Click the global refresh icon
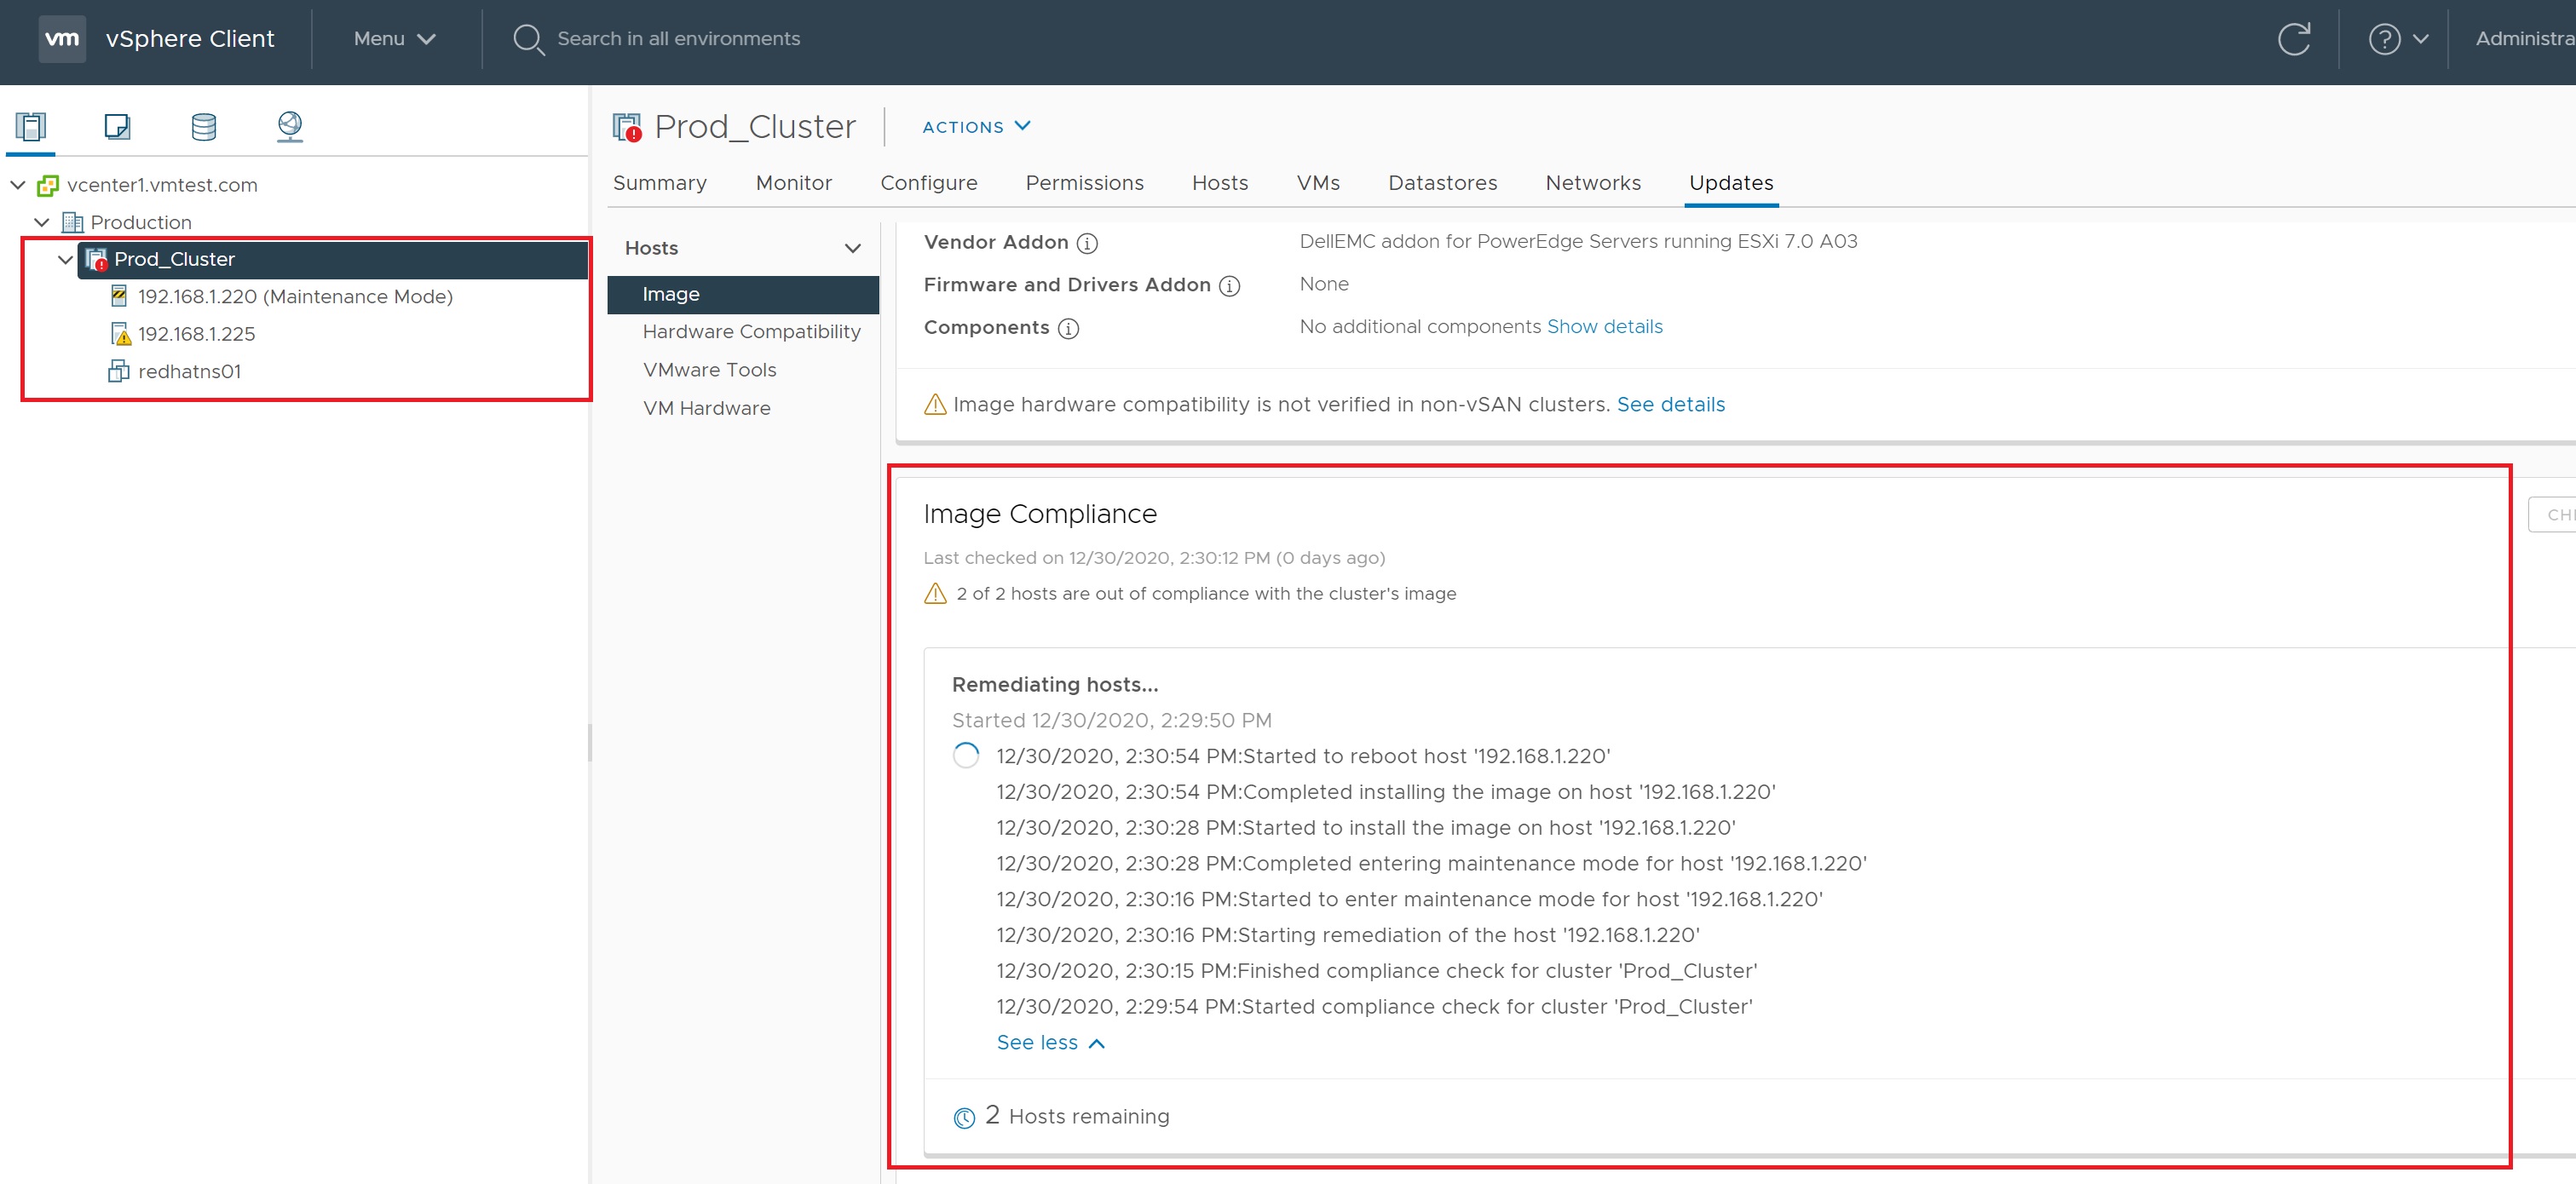 point(2294,39)
